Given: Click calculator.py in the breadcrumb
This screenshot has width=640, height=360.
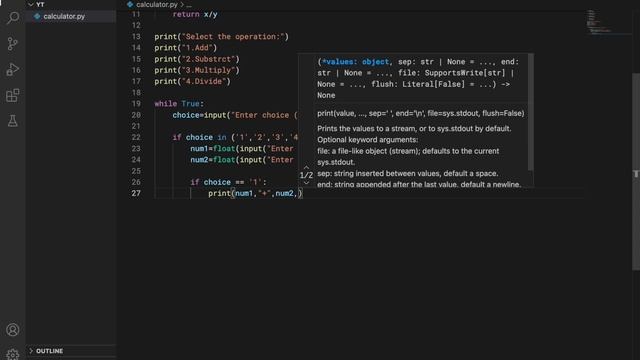Looking at the screenshot, I should point(157,4).
